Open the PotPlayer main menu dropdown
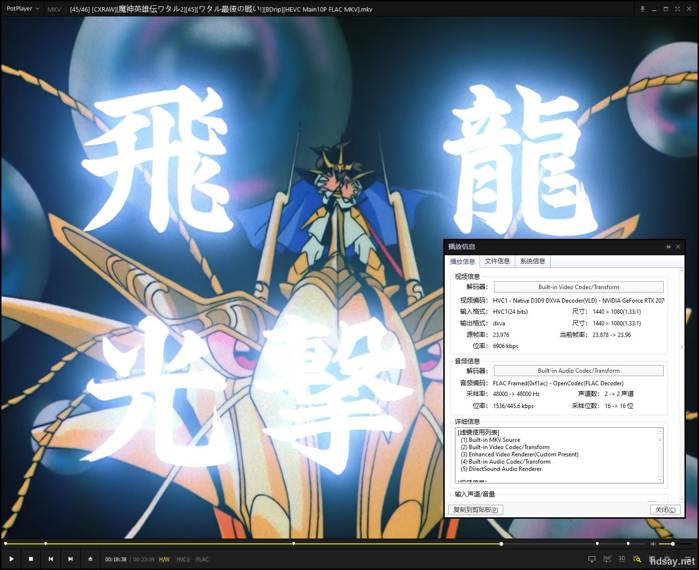This screenshot has height=570, width=699. coord(22,8)
